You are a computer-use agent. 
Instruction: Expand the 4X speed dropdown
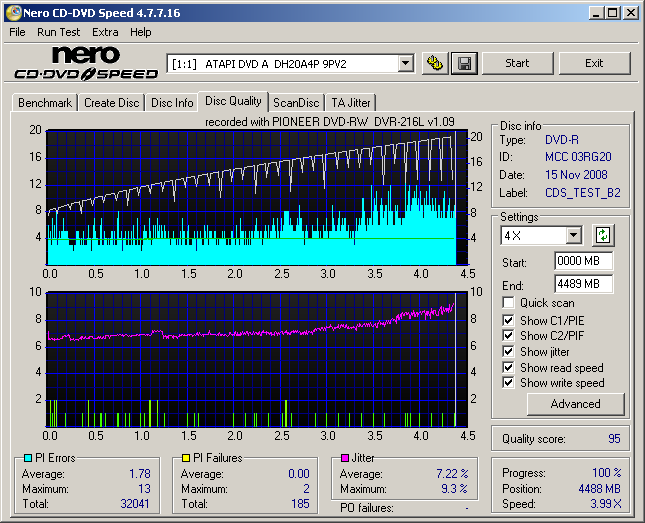[573, 236]
